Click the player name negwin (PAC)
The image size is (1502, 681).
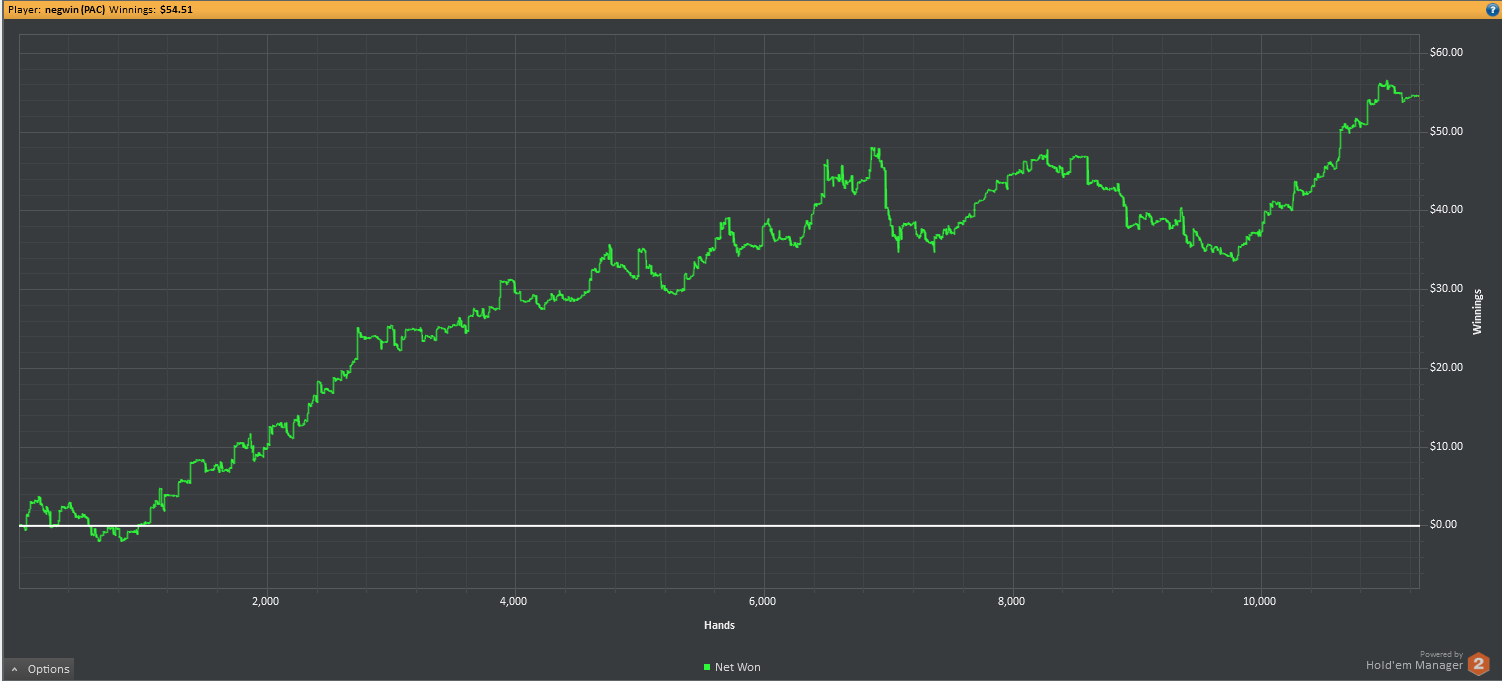click(x=75, y=8)
